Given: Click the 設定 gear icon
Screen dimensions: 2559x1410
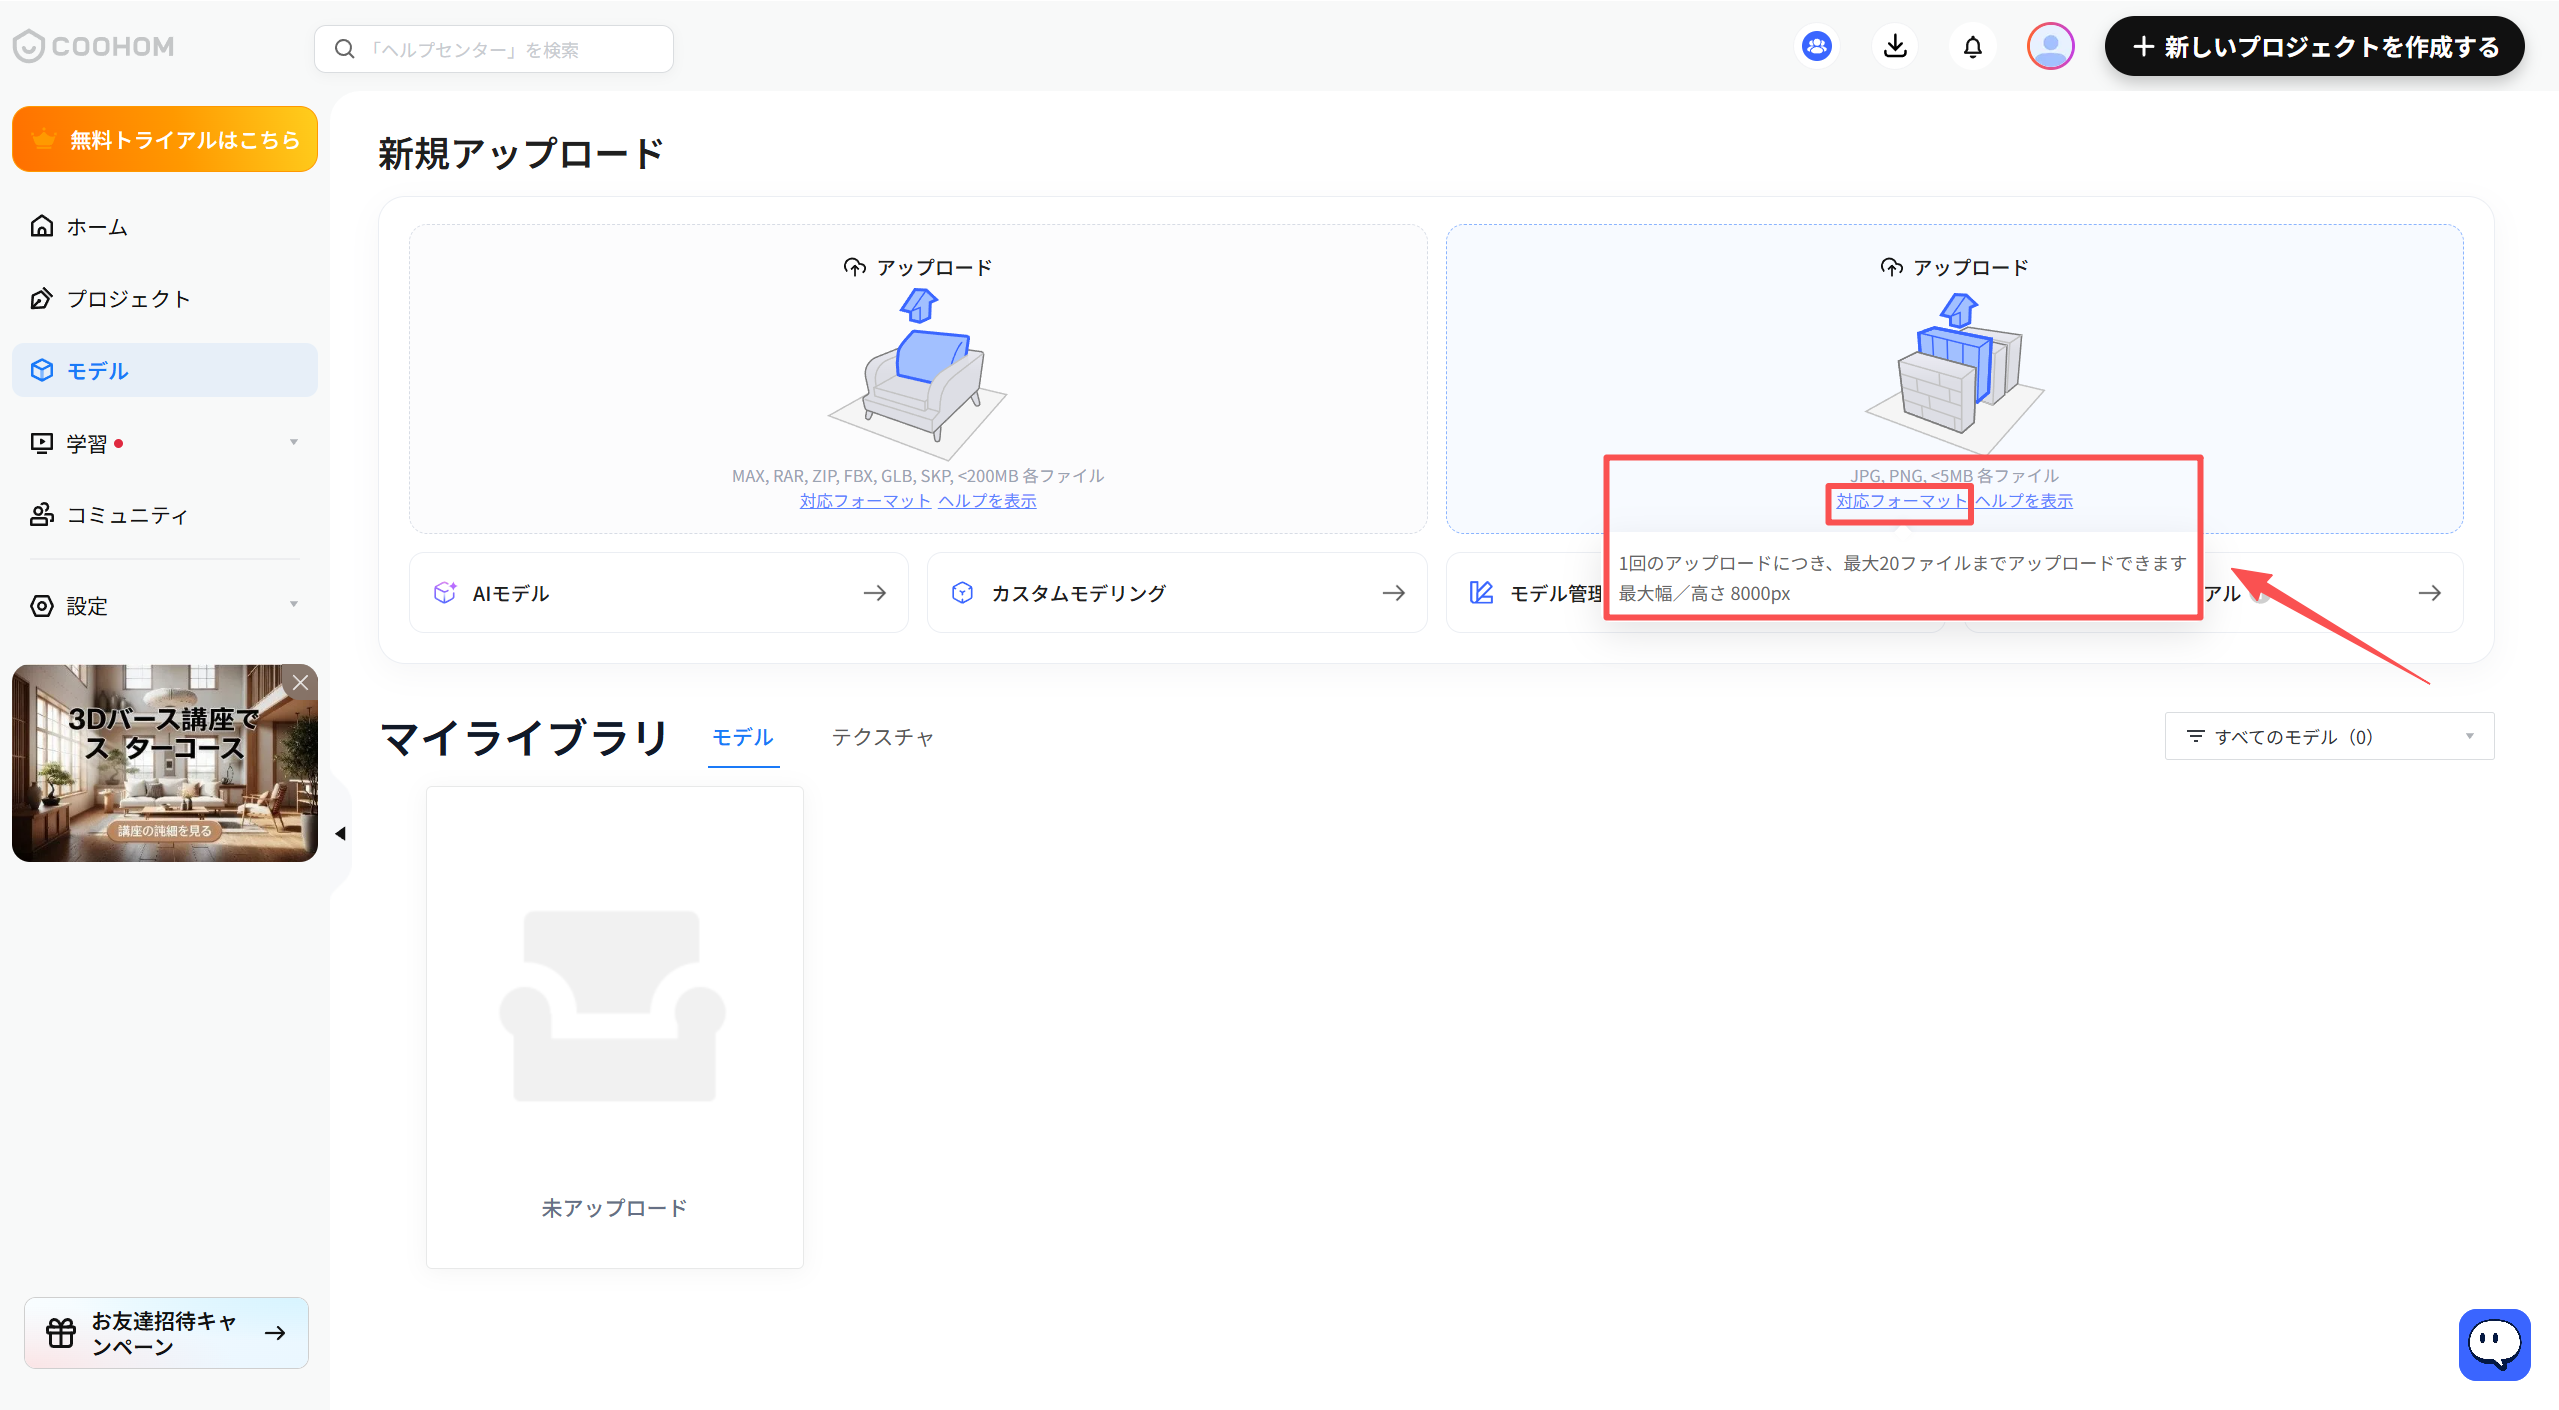Looking at the screenshot, I should [x=42, y=605].
